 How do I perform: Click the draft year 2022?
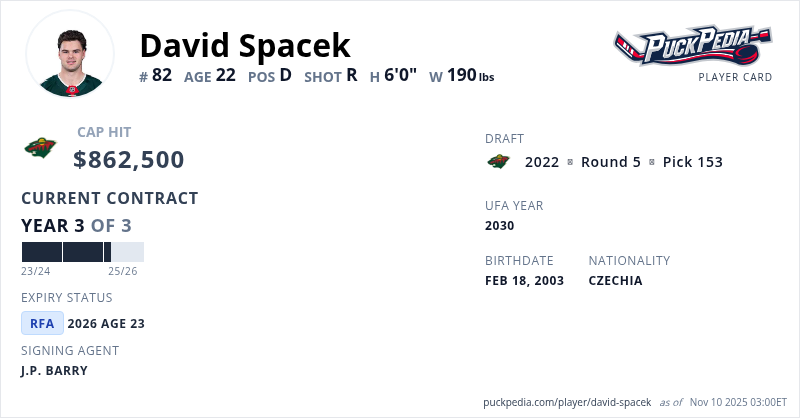click(542, 162)
